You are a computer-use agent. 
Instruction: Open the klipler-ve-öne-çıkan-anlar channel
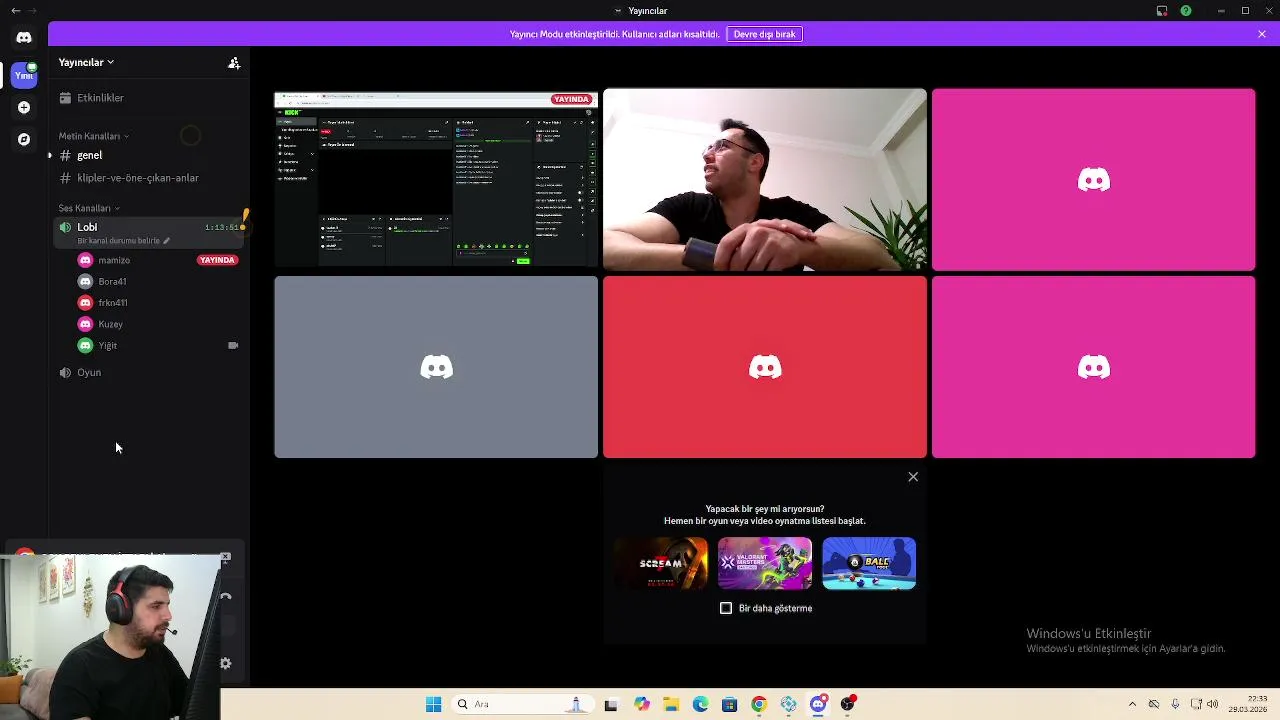pyautogui.click(x=150, y=178)
